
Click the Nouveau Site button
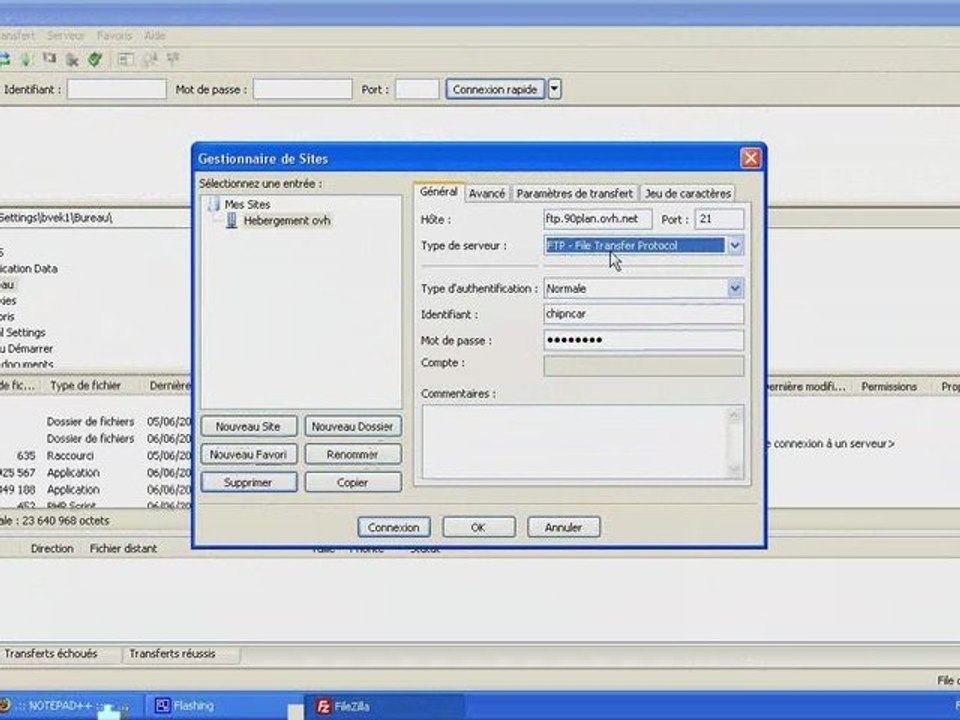249,427
